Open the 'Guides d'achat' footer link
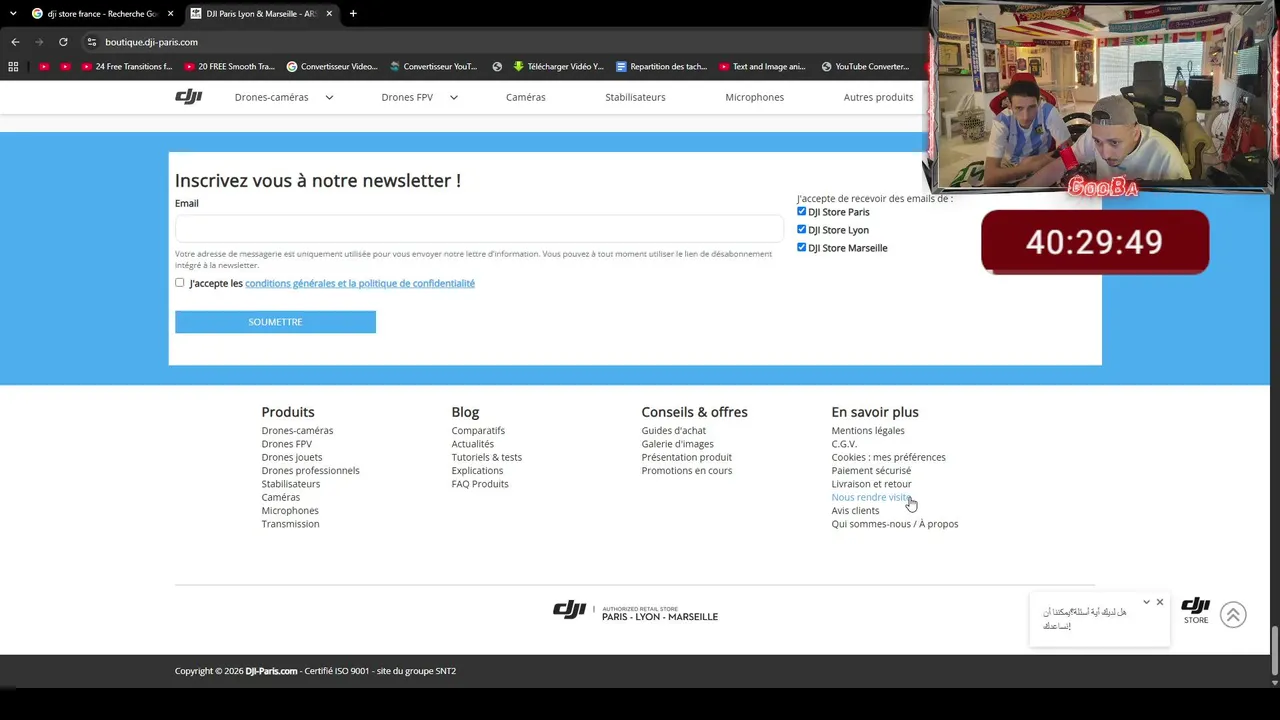The width and height of the screenshot is (1280, 720). pyautogui.click(x=673, y=431)
